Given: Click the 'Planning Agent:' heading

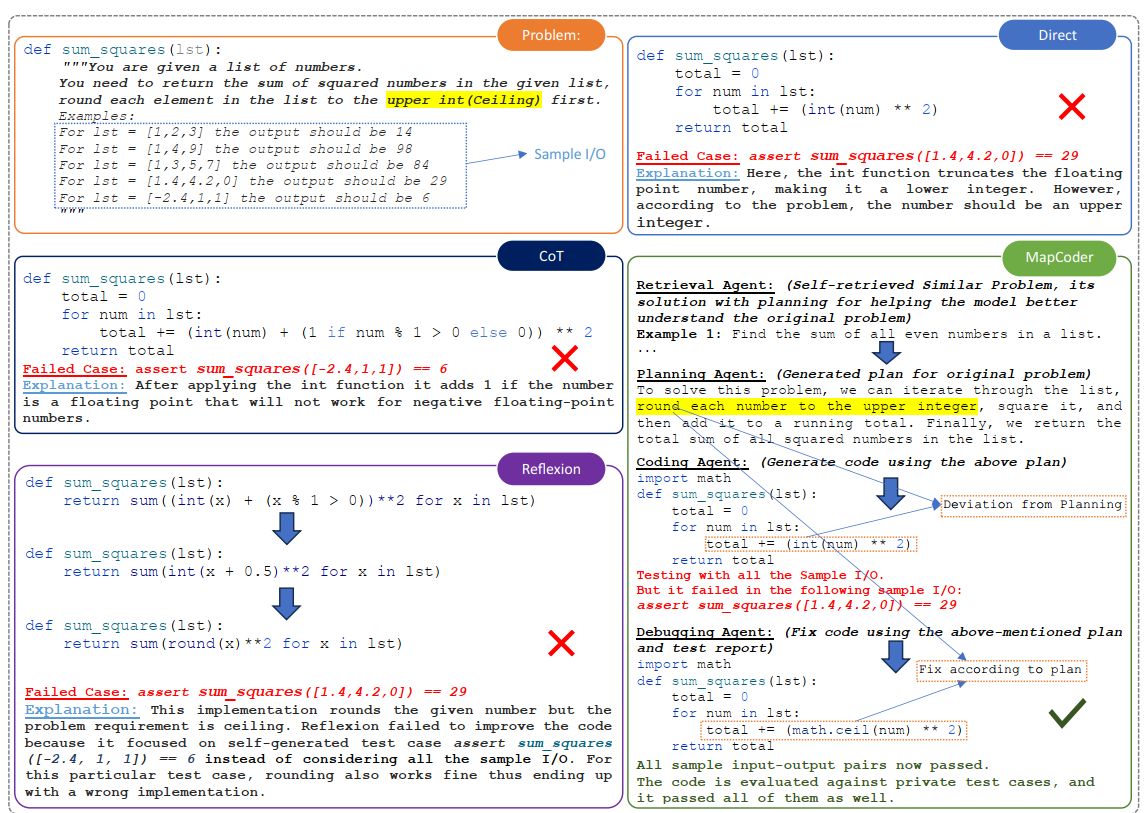Looking at the screenshot, I should coord(700,374).
